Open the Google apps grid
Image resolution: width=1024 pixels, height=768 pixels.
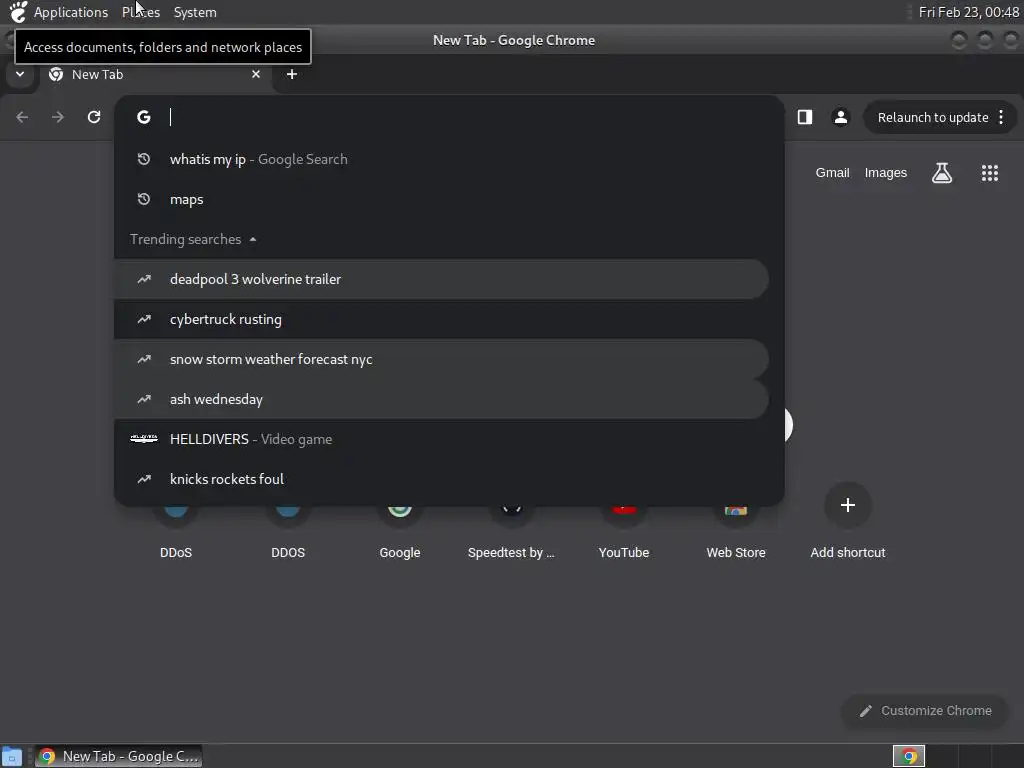(989, 173)
